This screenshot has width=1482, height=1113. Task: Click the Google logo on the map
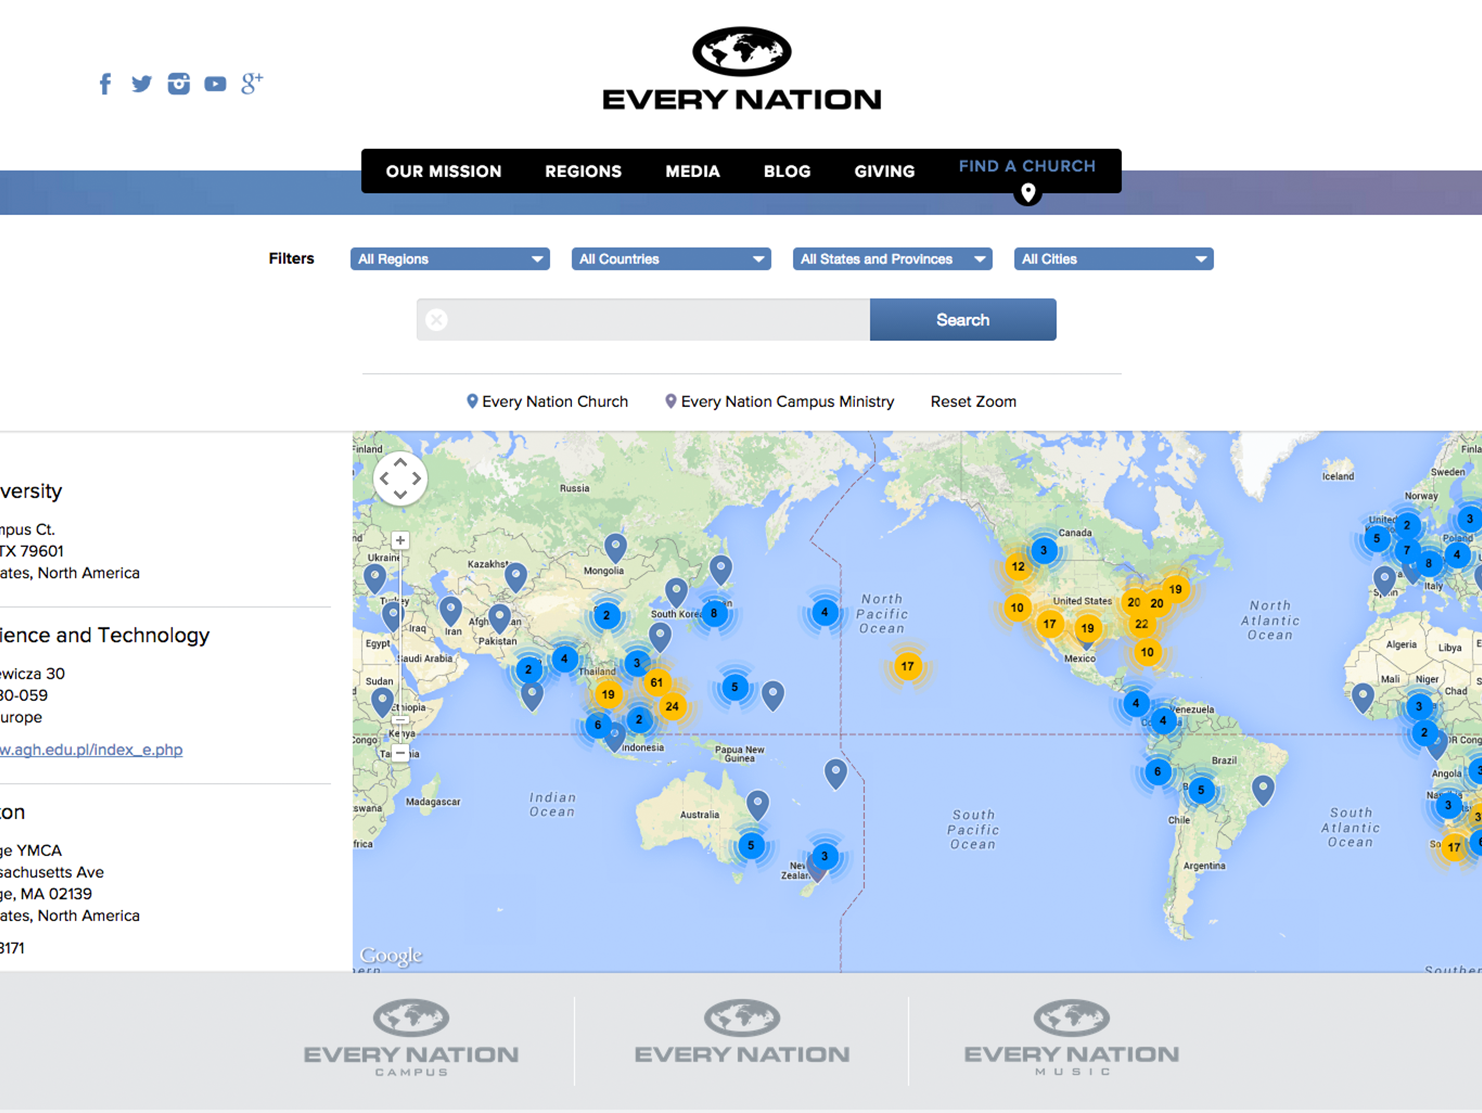click(x=390, y=956)
